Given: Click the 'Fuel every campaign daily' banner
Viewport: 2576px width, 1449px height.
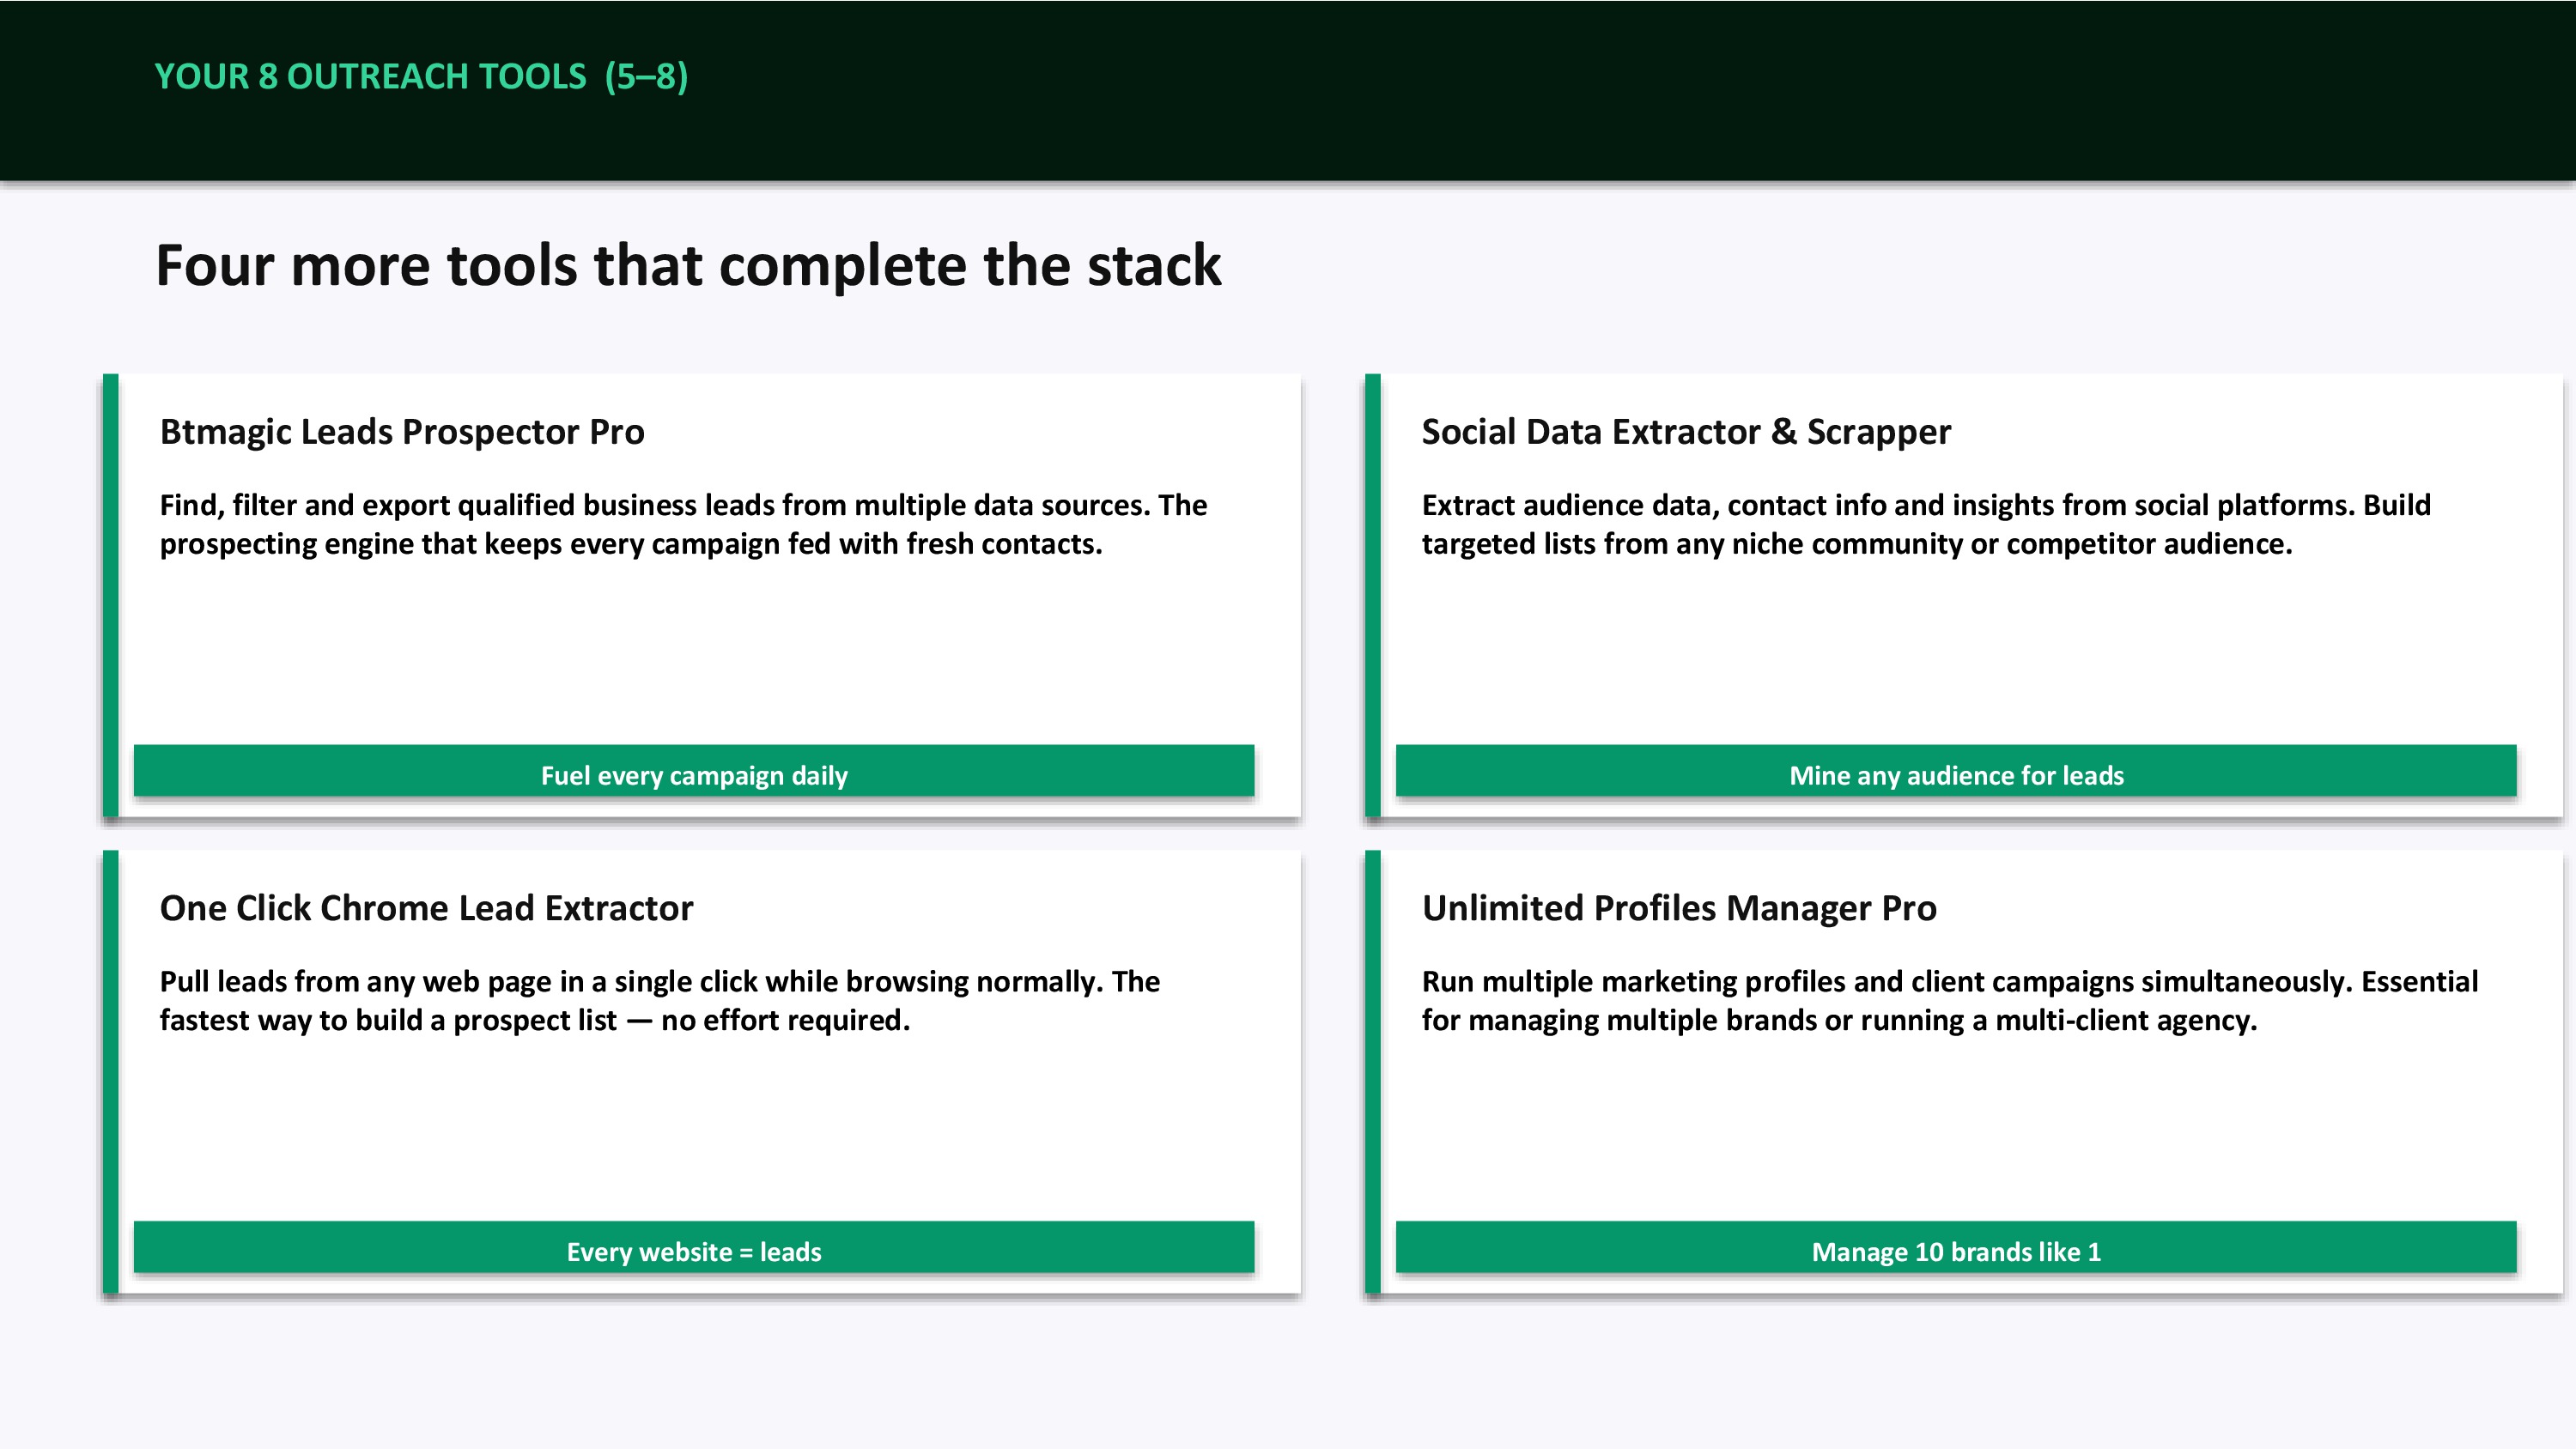Looking at the screenshot, I should coord(693,773).
